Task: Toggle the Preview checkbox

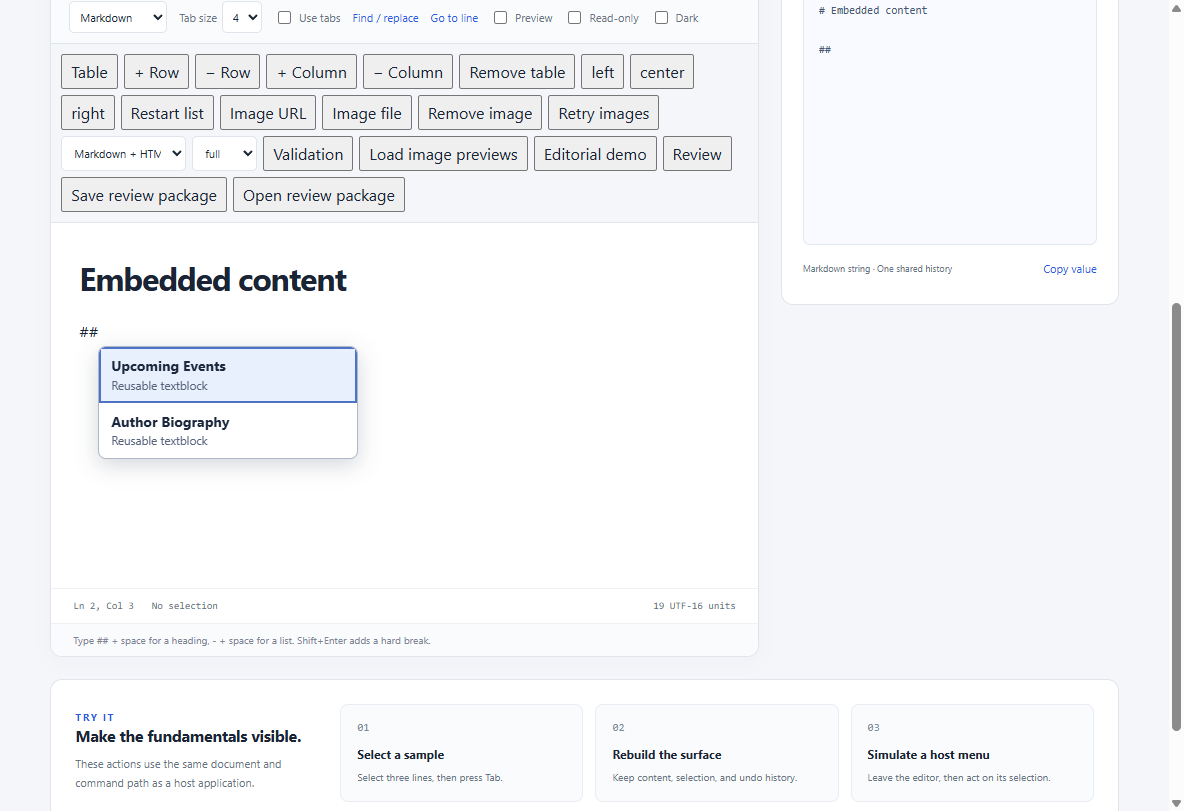Action: [501, 17]
